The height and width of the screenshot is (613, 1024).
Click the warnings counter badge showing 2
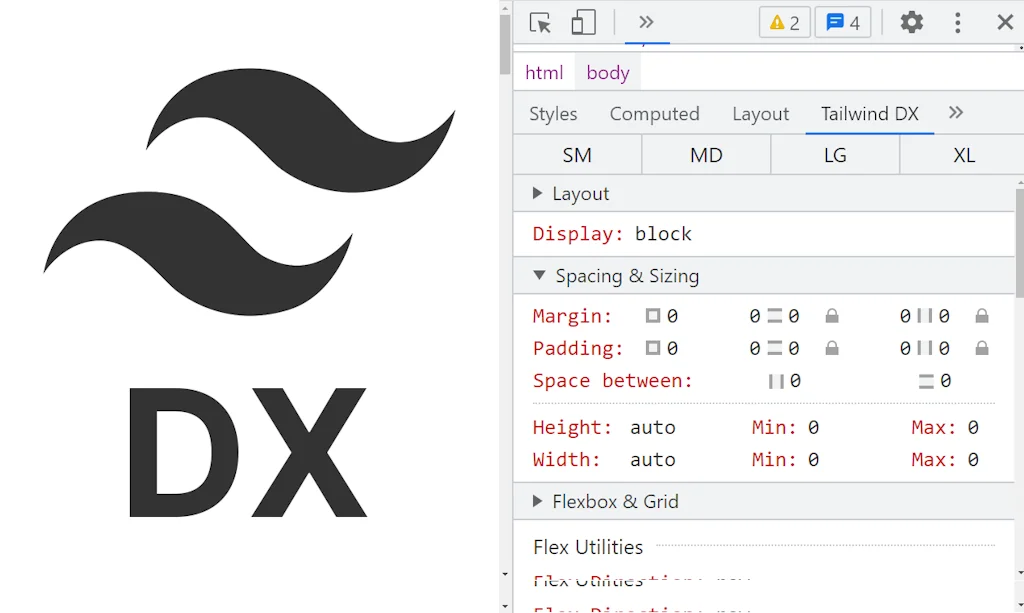(x=784, y=23)
